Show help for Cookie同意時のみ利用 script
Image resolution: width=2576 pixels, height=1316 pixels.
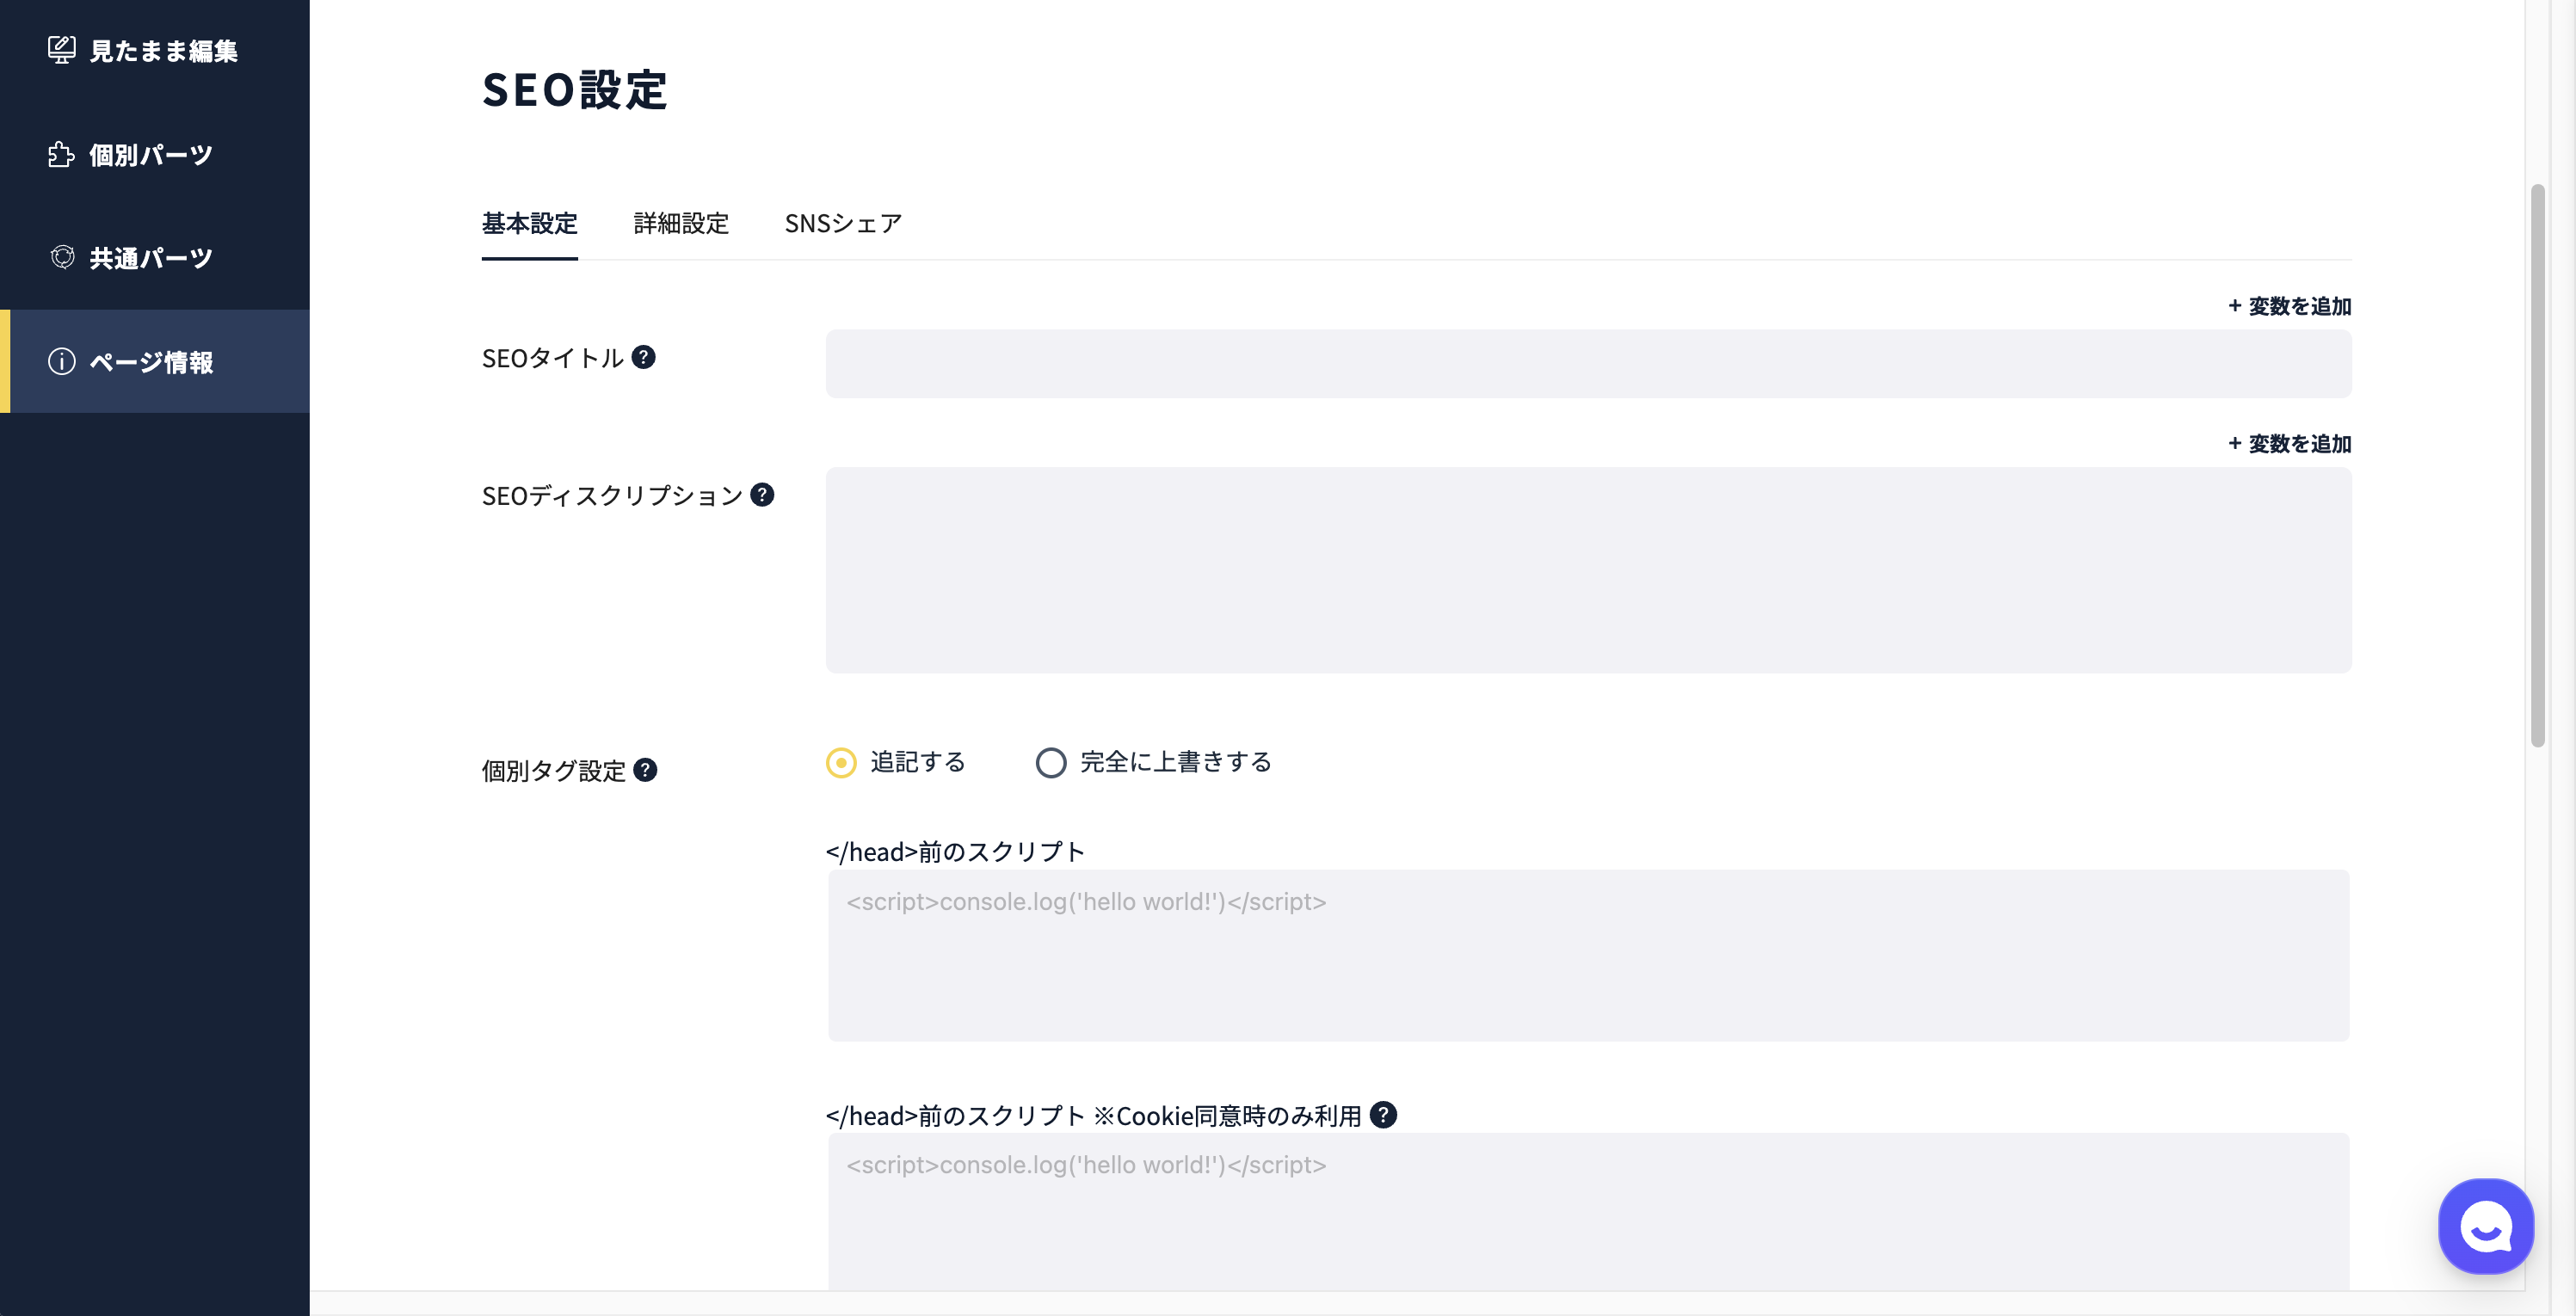point(1383,1114)
